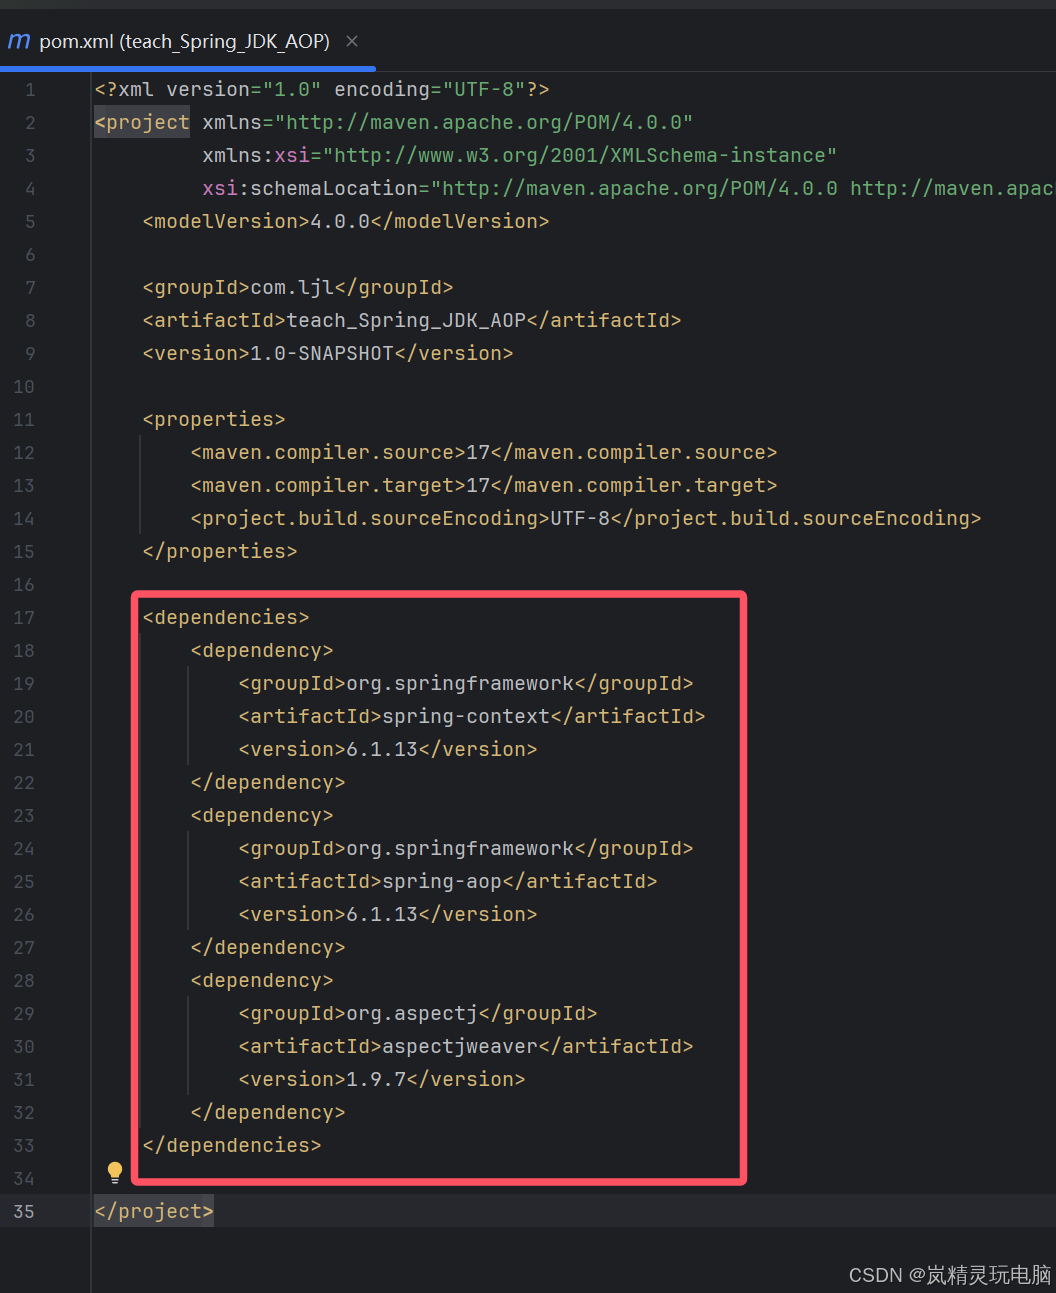Click line number 1 in gutter
Image resolution: width=1056 pixels, height=1293 pixels.
click(x=30, y=89)
